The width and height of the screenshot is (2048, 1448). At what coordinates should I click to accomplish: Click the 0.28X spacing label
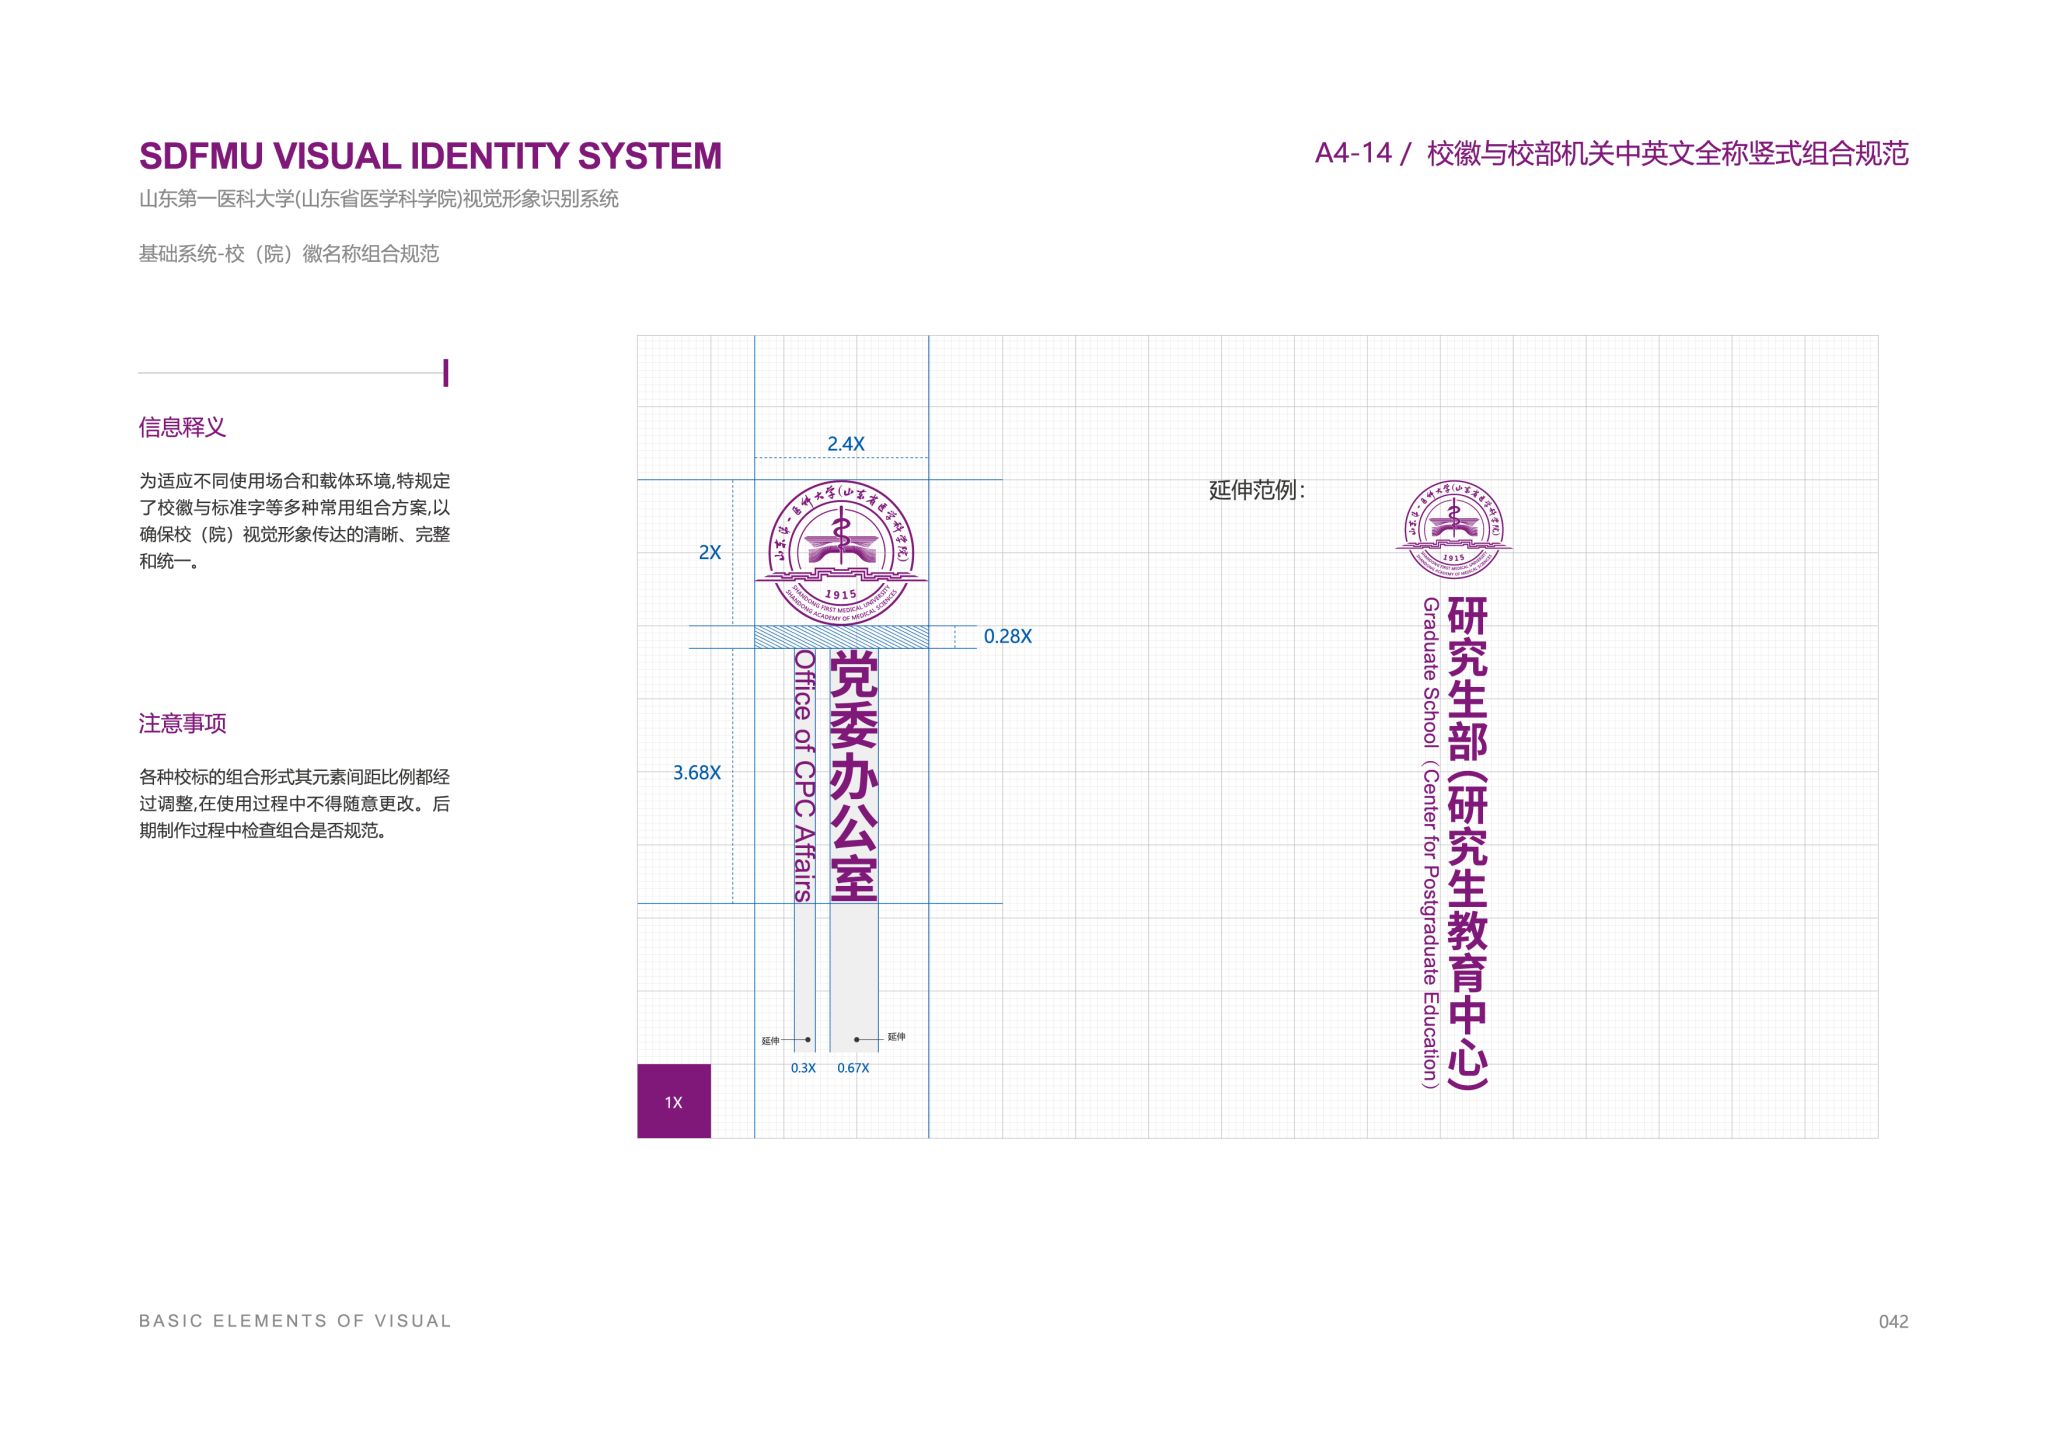[x=1007, y=636]
